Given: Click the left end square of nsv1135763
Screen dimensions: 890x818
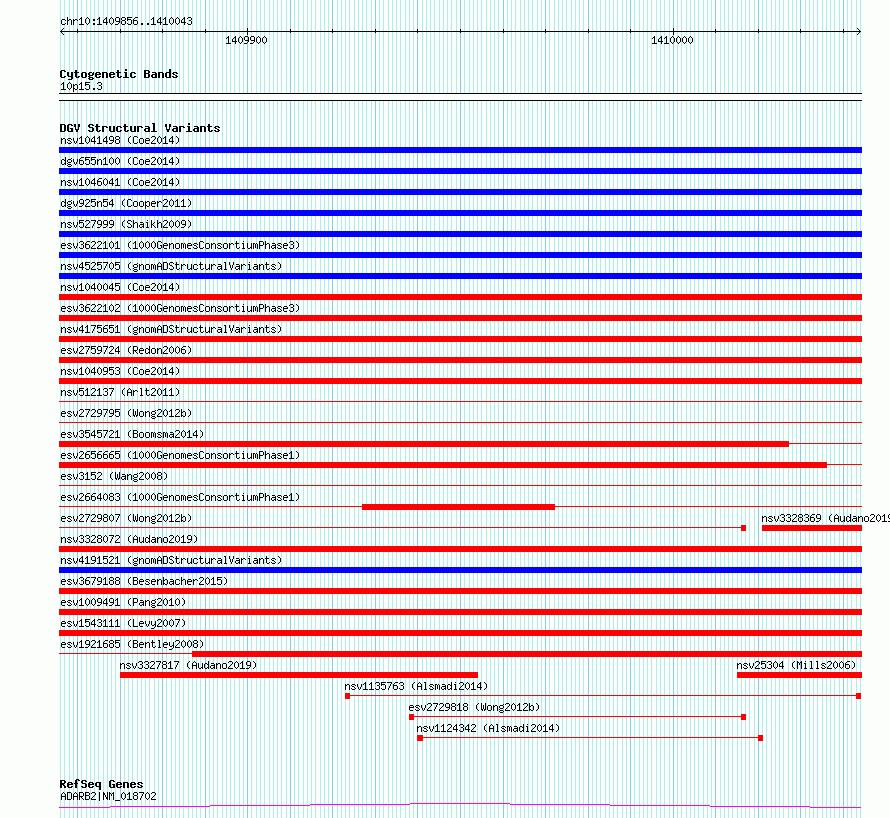Looking at the screenshot, I should point(347,696).
